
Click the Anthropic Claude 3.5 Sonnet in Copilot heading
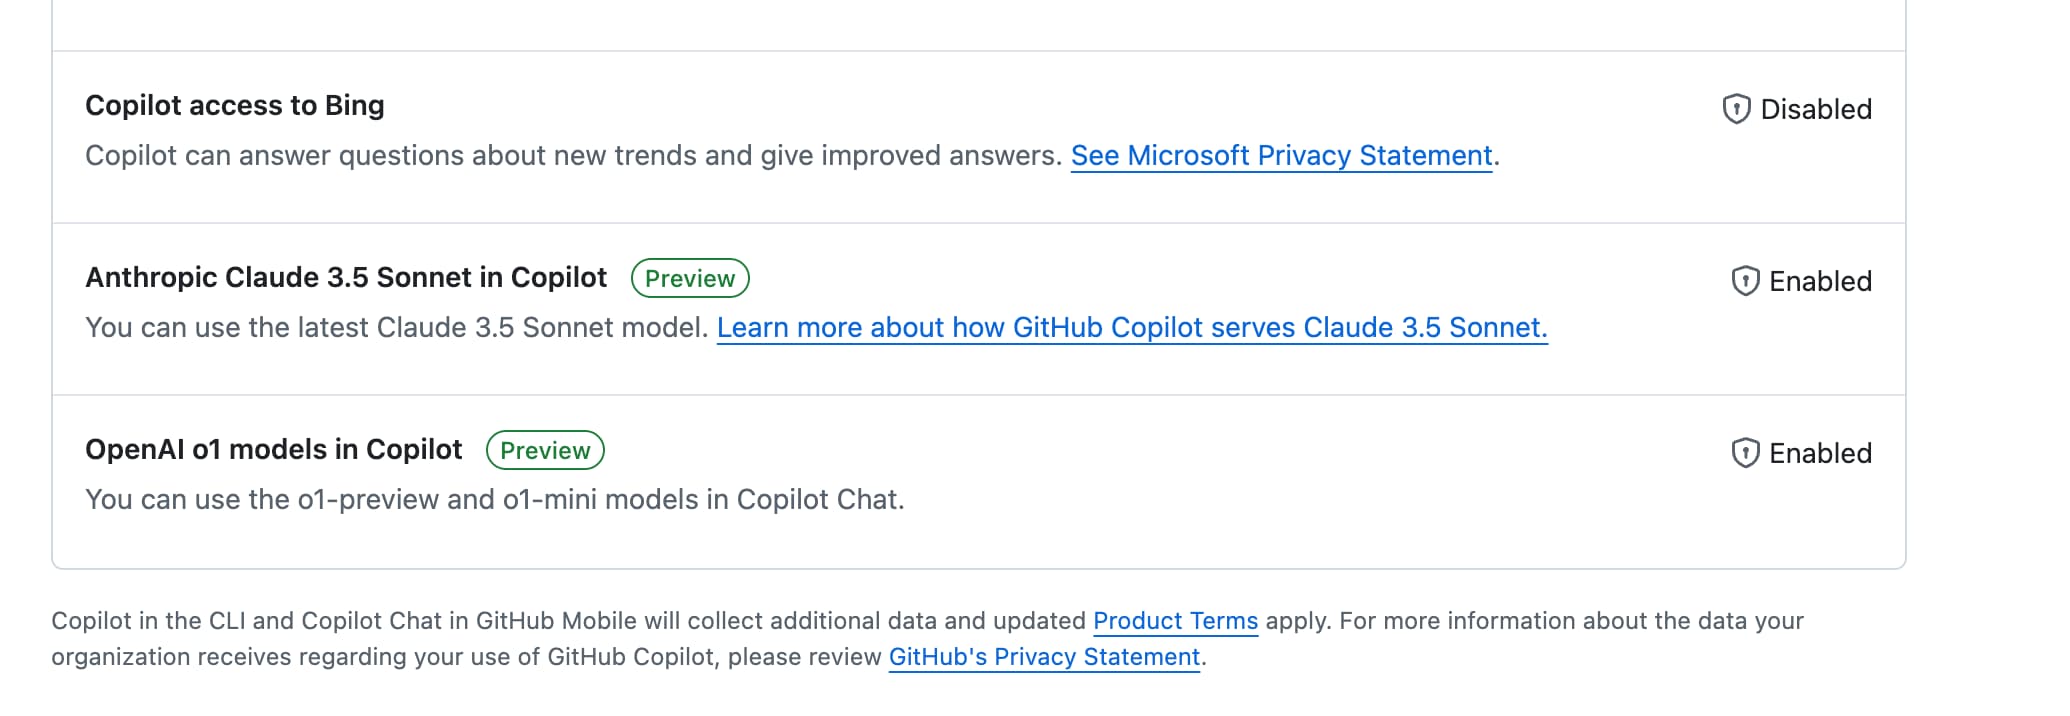coord(346,277)
